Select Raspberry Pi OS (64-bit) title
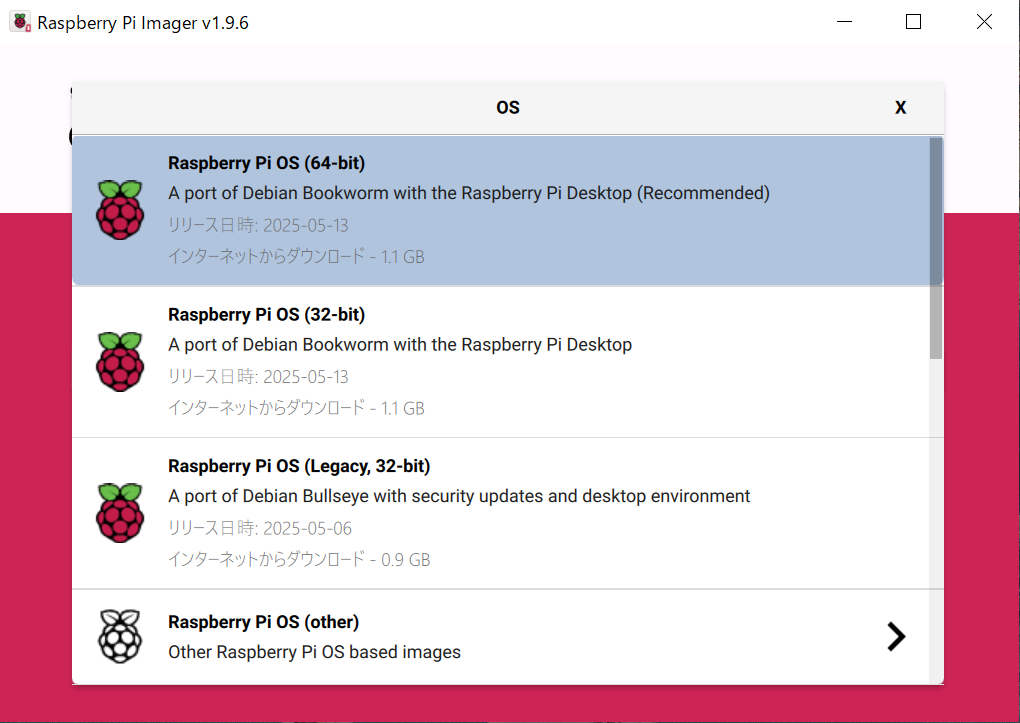This screenshot has height=723, width=1020. click(x=266, y=163)
